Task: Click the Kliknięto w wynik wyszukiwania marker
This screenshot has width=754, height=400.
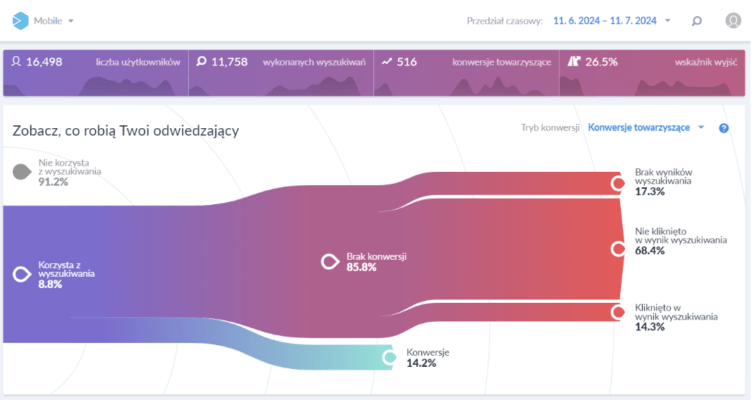Action: coord(618,312)
